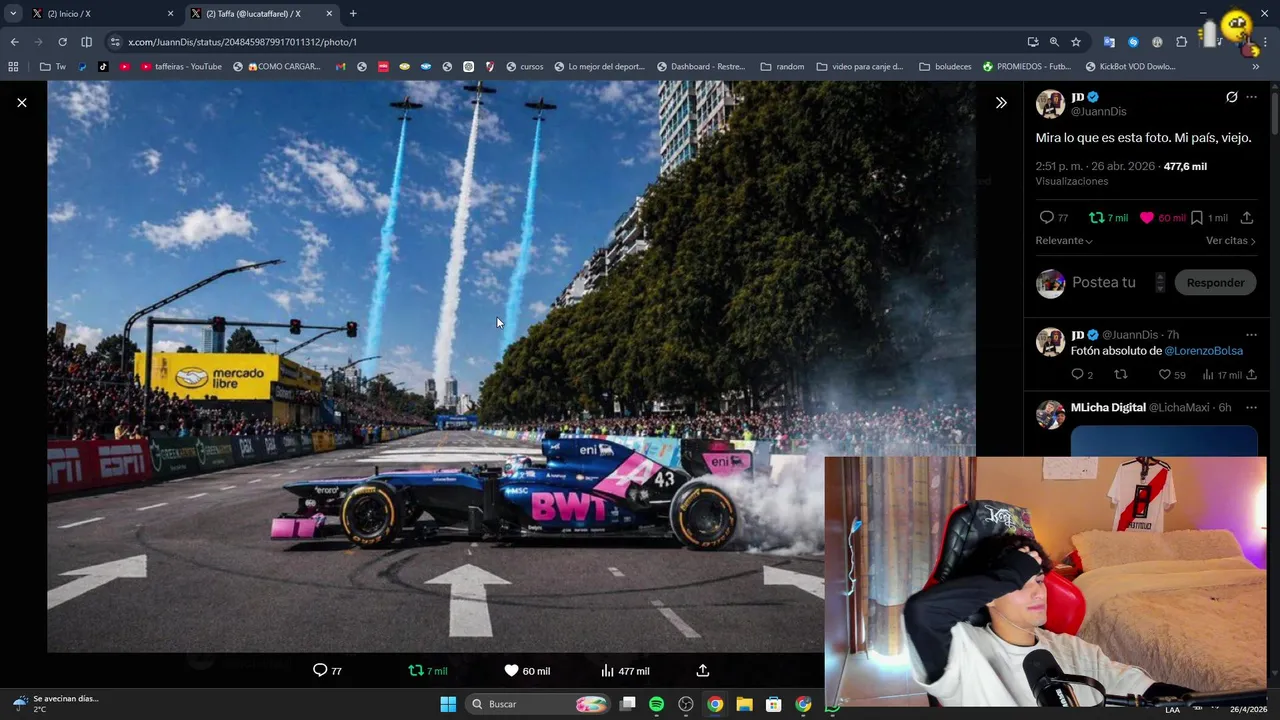Open the Grok icon on JD's tweet
Image resolution: width=1280 pixels, height=720 pixels.
pyautogui.click(x=1232, y=97)
